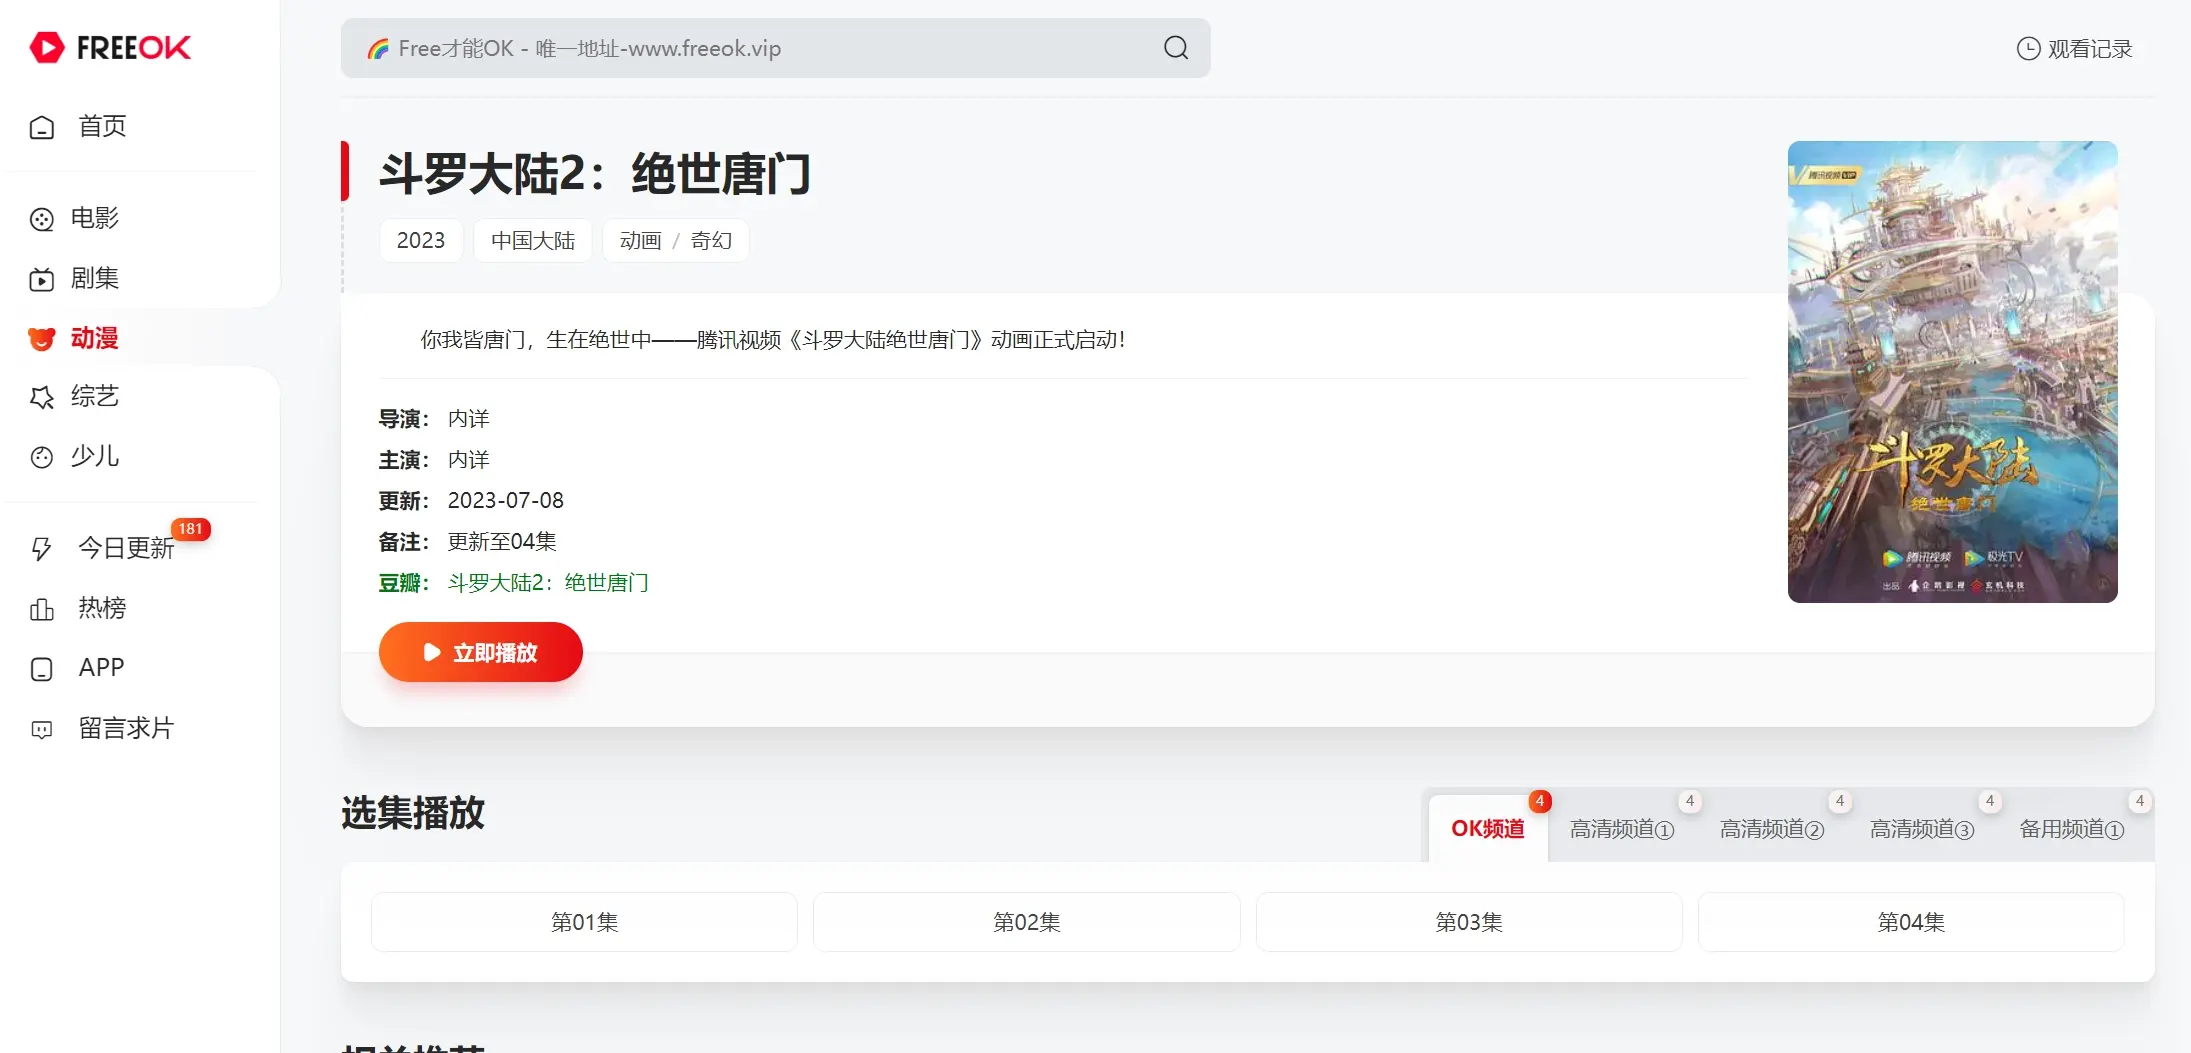This screenshot has width=2191, height=1053.
Task: Open the 热榜 ranking page
Action: [x=102, y=608]
